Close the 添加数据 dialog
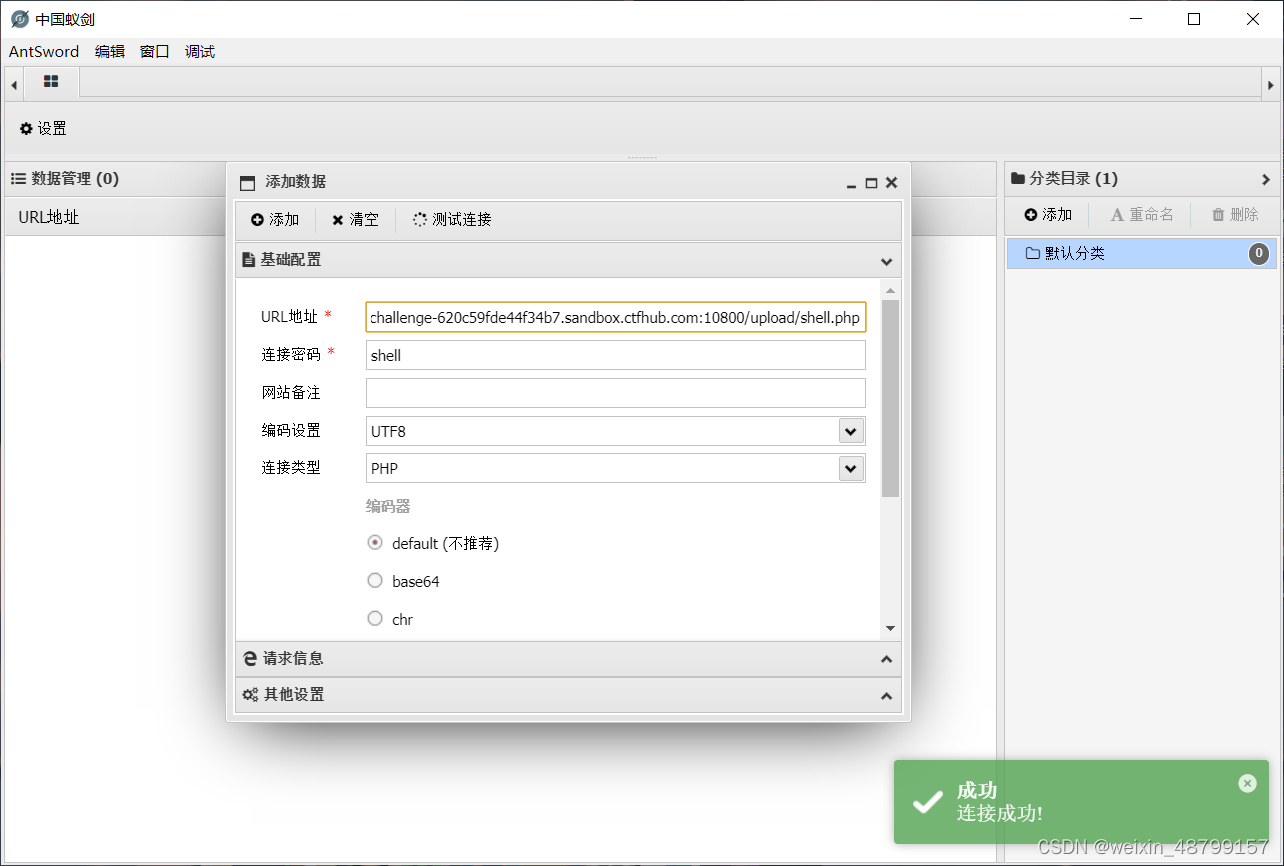Screen dimensions: 1284x866 point(892,183)
